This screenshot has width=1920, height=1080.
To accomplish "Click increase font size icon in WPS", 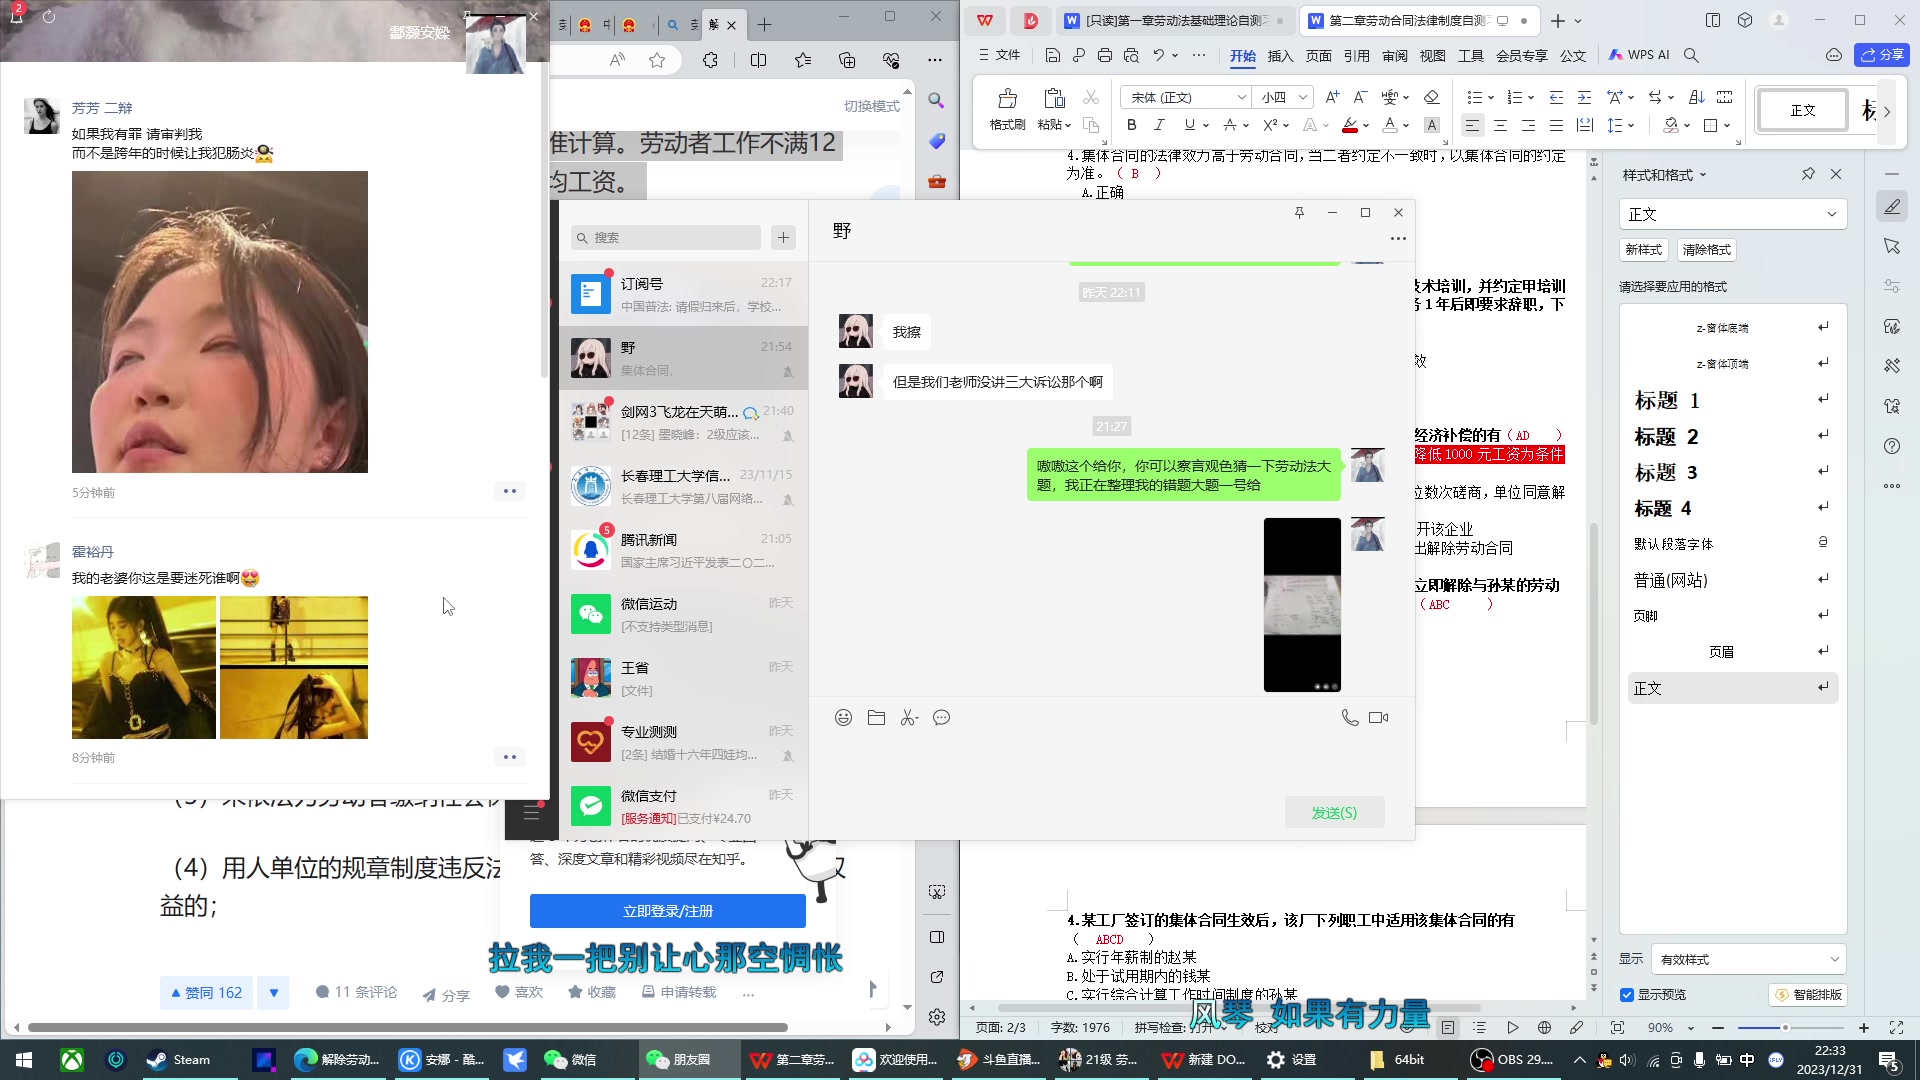I will (x=1332, y=97).
